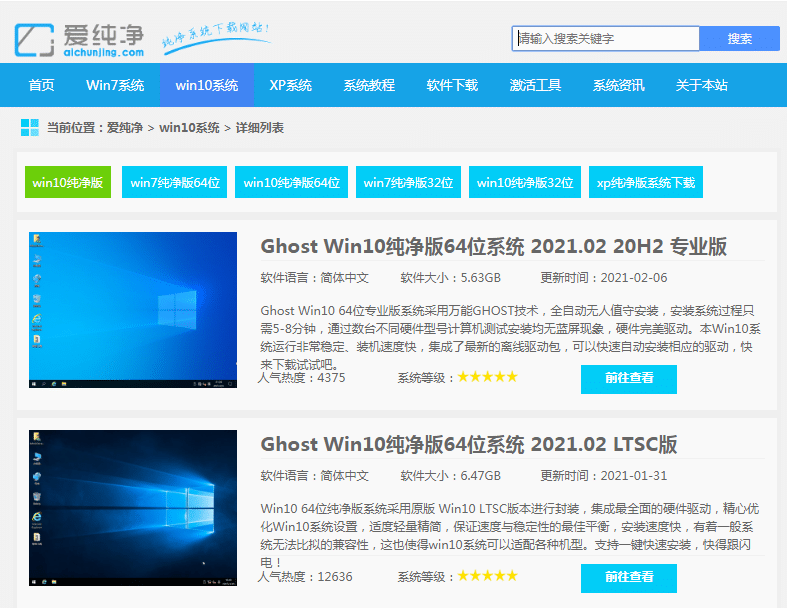Click the blue windows icon beside 当前位置
Image resolution: width=787 pixels, height=608 pixels.
point(30,128)
